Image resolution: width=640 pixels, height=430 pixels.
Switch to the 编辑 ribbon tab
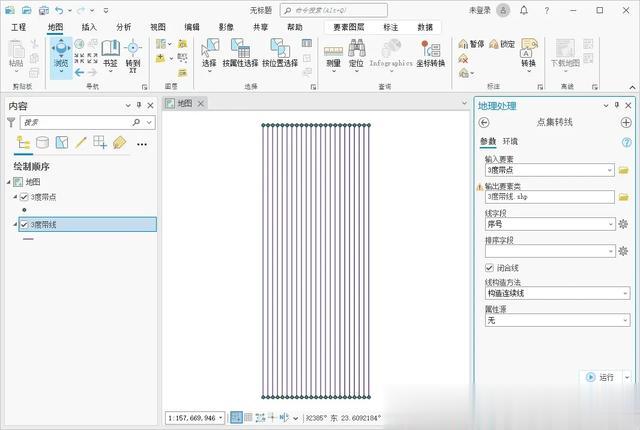192,27
